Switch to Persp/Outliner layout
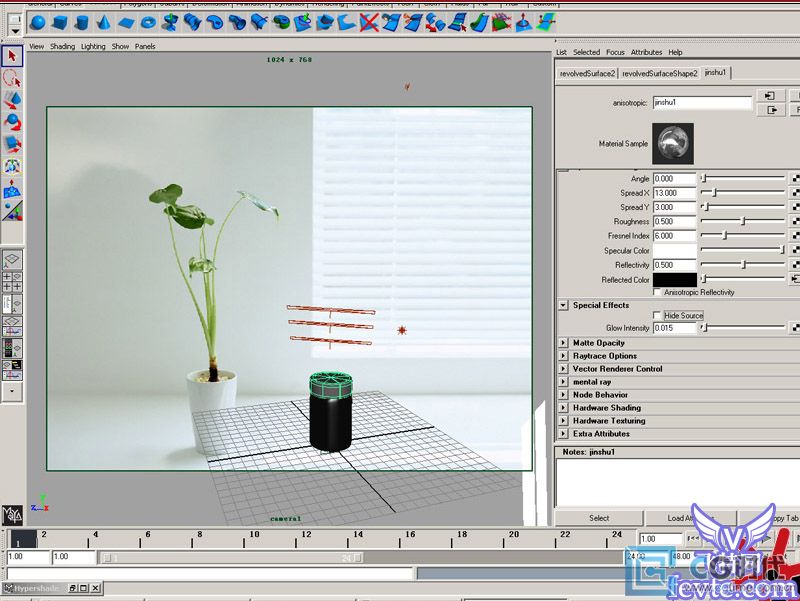This screenshot has height=601, width=800. [12, 304]
